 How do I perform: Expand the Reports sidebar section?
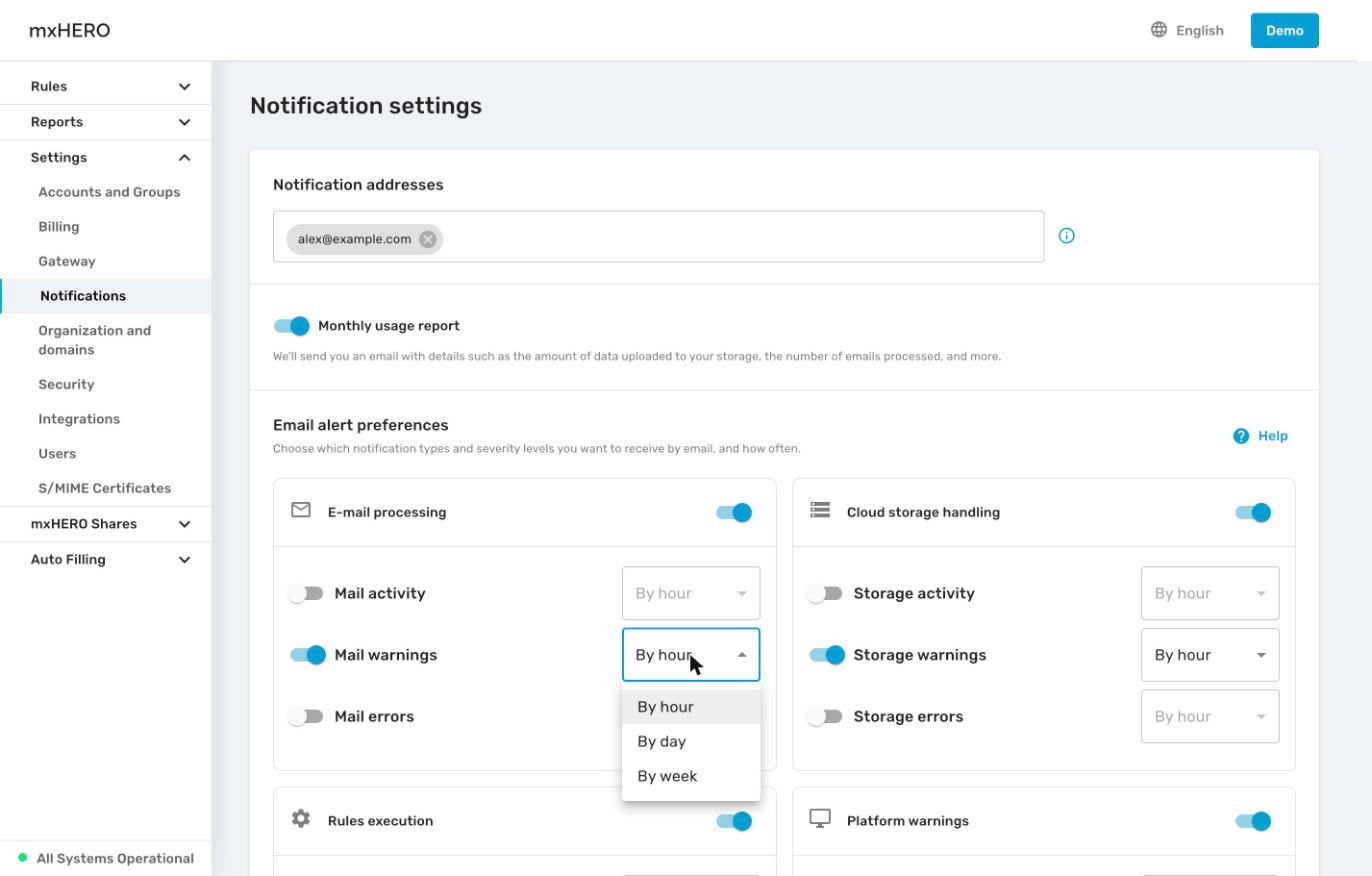click(105, 122)
